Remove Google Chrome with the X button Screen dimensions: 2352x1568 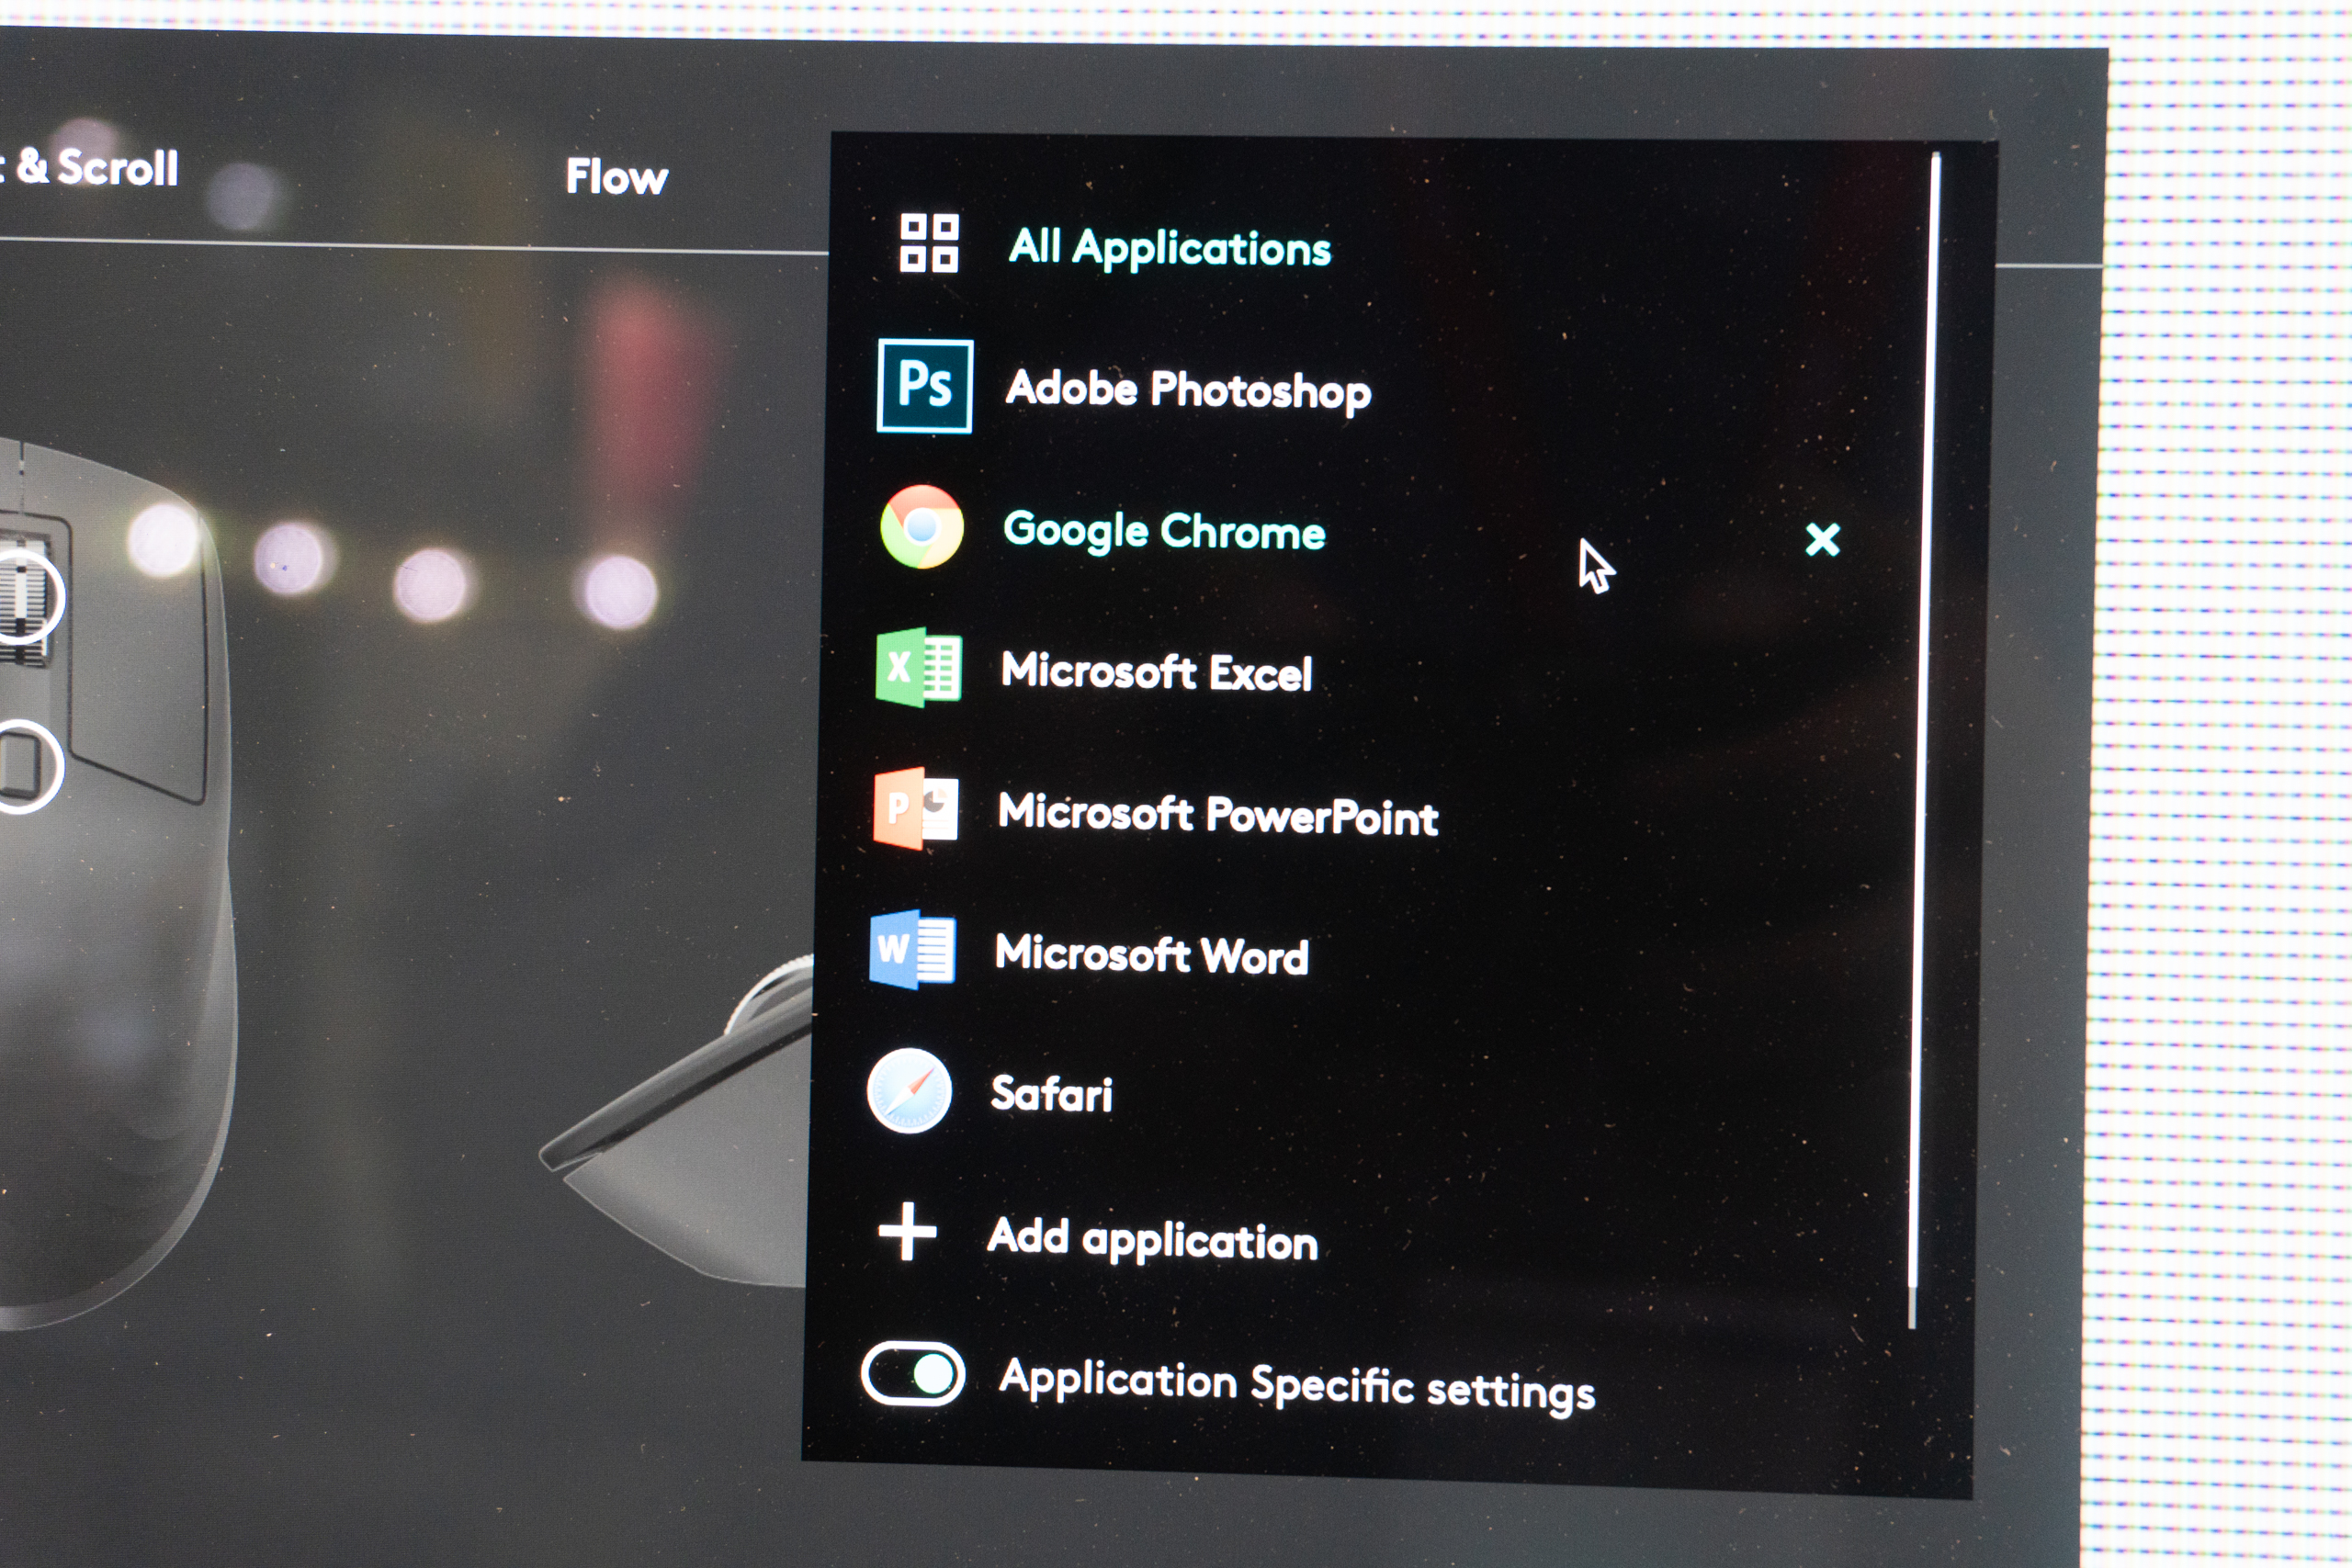[1822, 540]
